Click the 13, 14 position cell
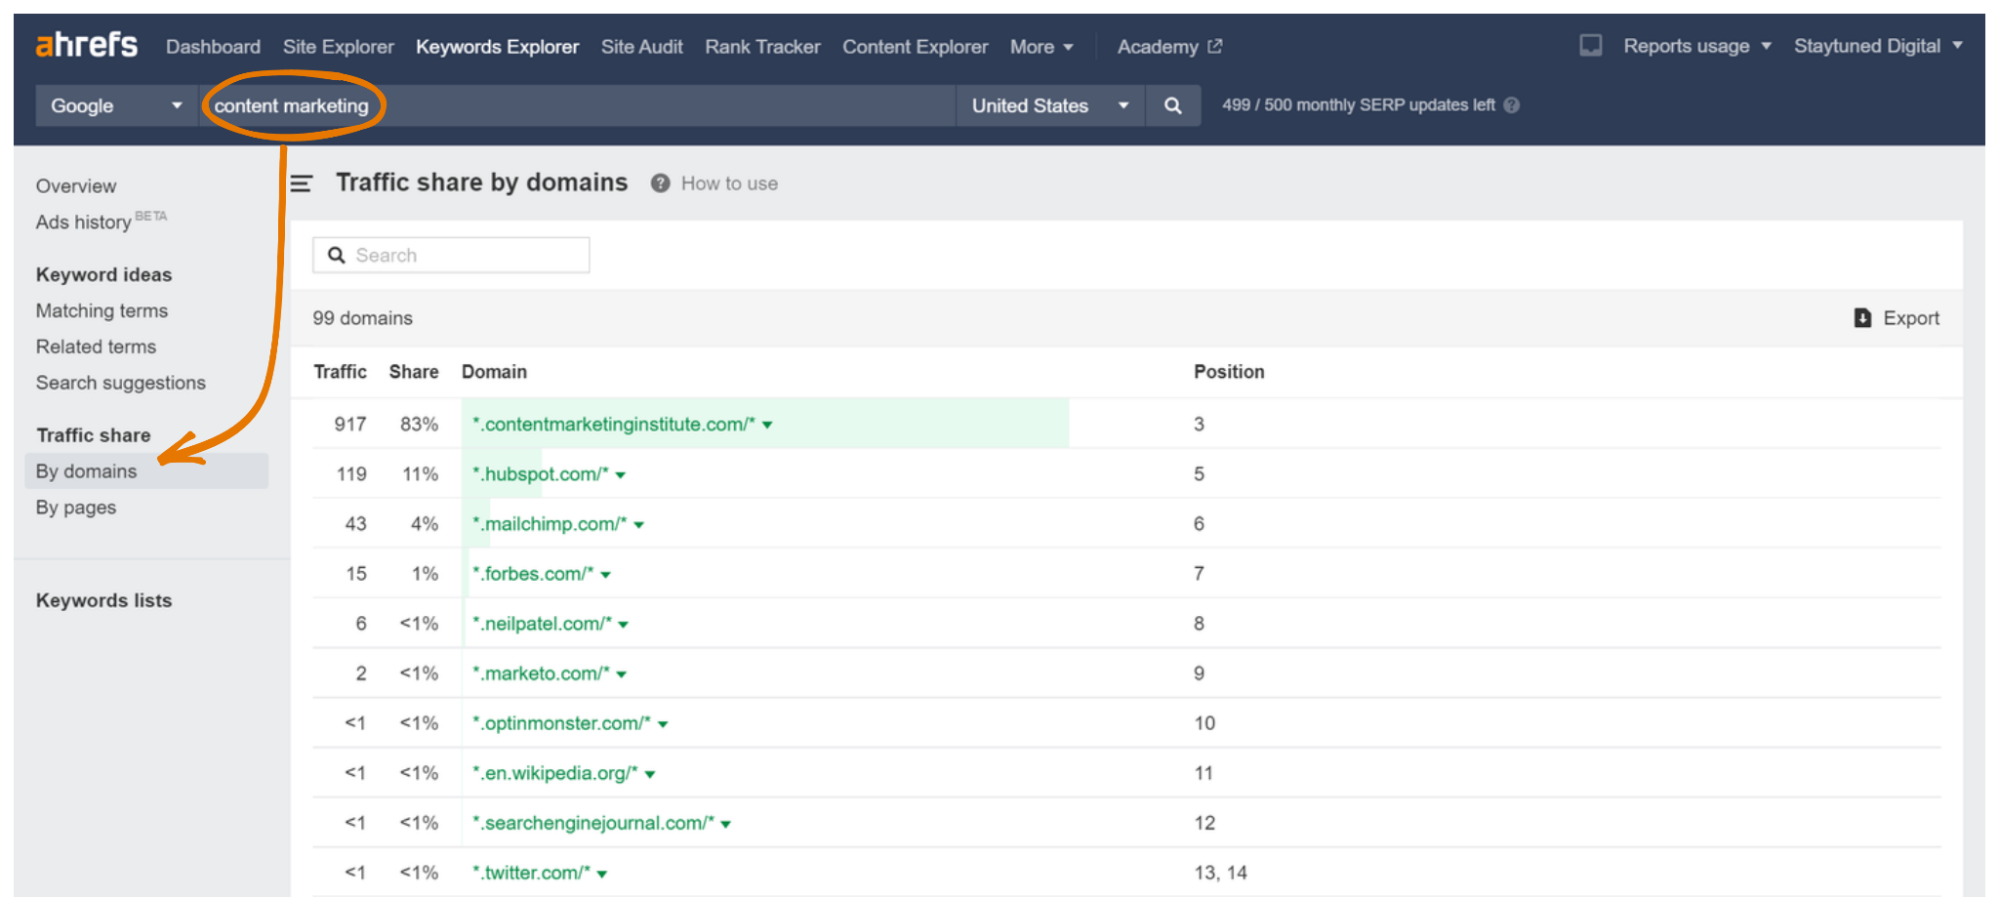Screen dimensions: 1999x911 pyautogui.click(x=1220, y=873)
